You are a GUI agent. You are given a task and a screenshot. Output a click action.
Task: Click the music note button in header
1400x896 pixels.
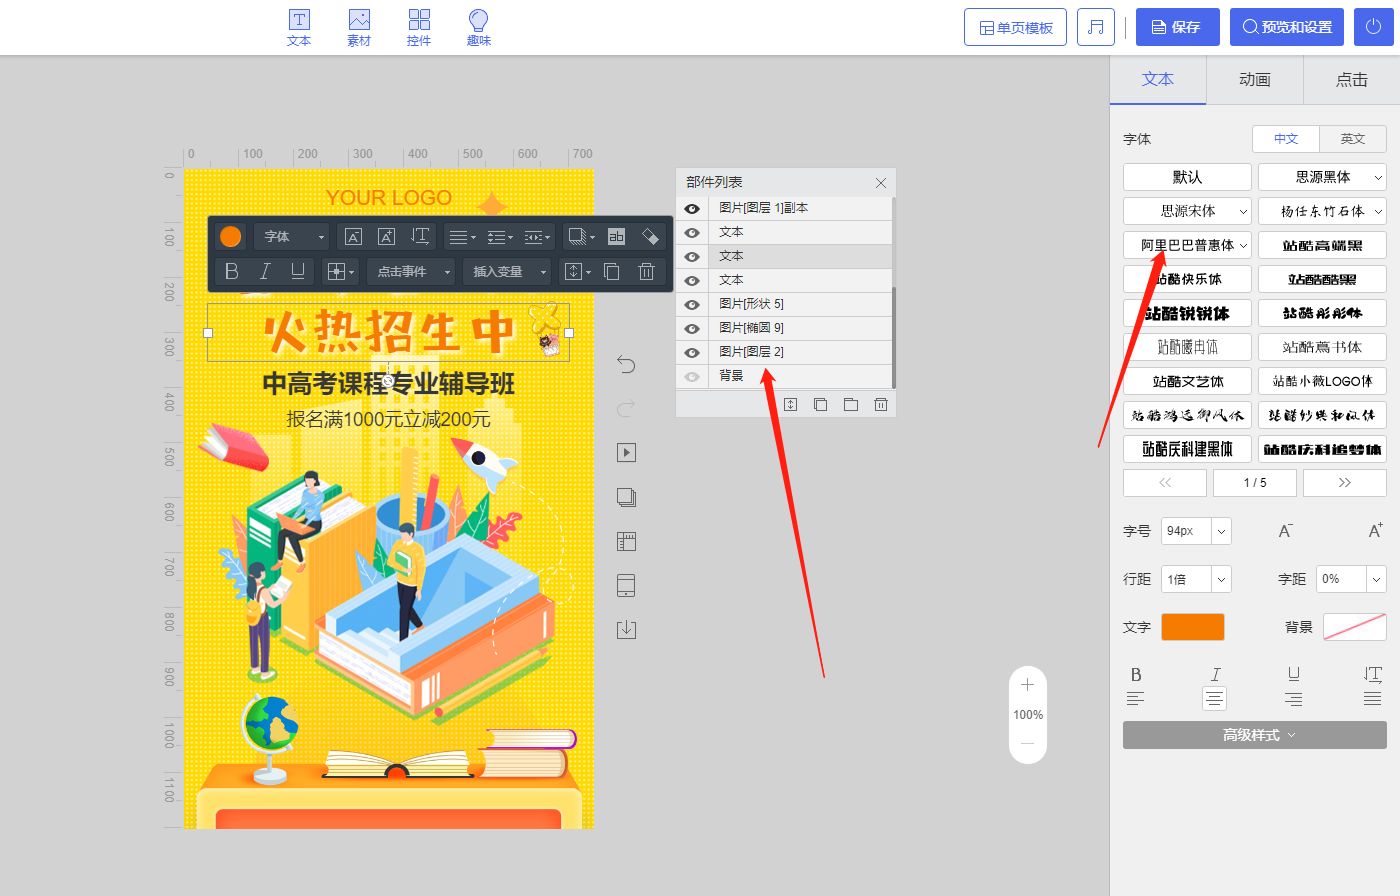[x=1096, y=27]
